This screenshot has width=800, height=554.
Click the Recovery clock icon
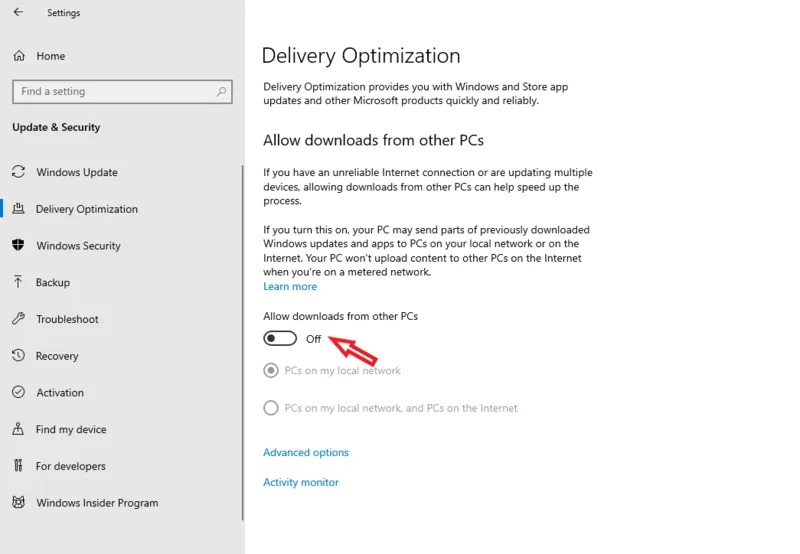tap(18, 356)
